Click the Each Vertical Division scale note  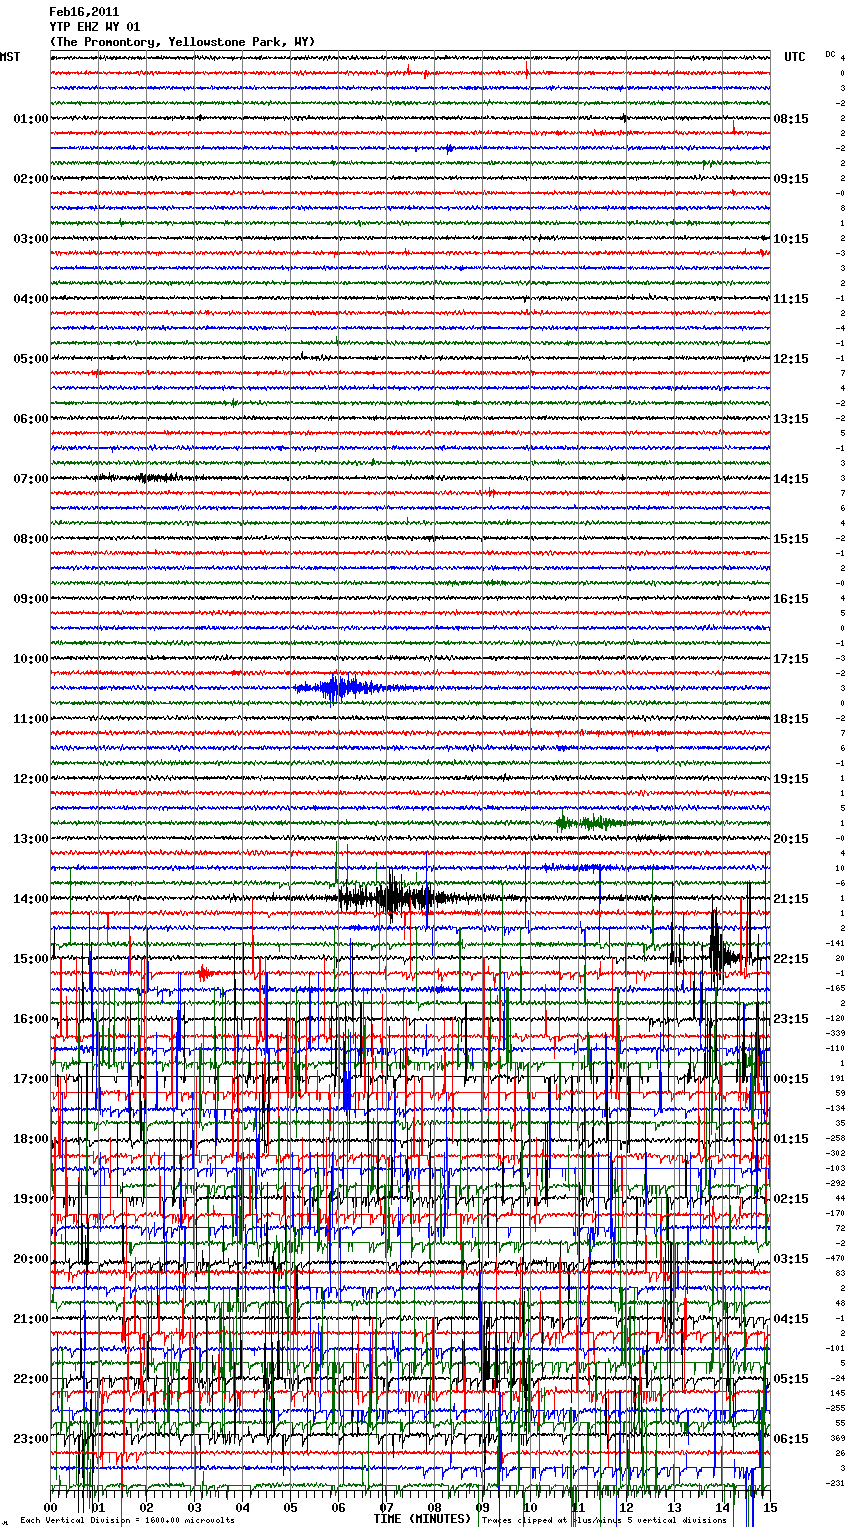tap(128, 1520)
